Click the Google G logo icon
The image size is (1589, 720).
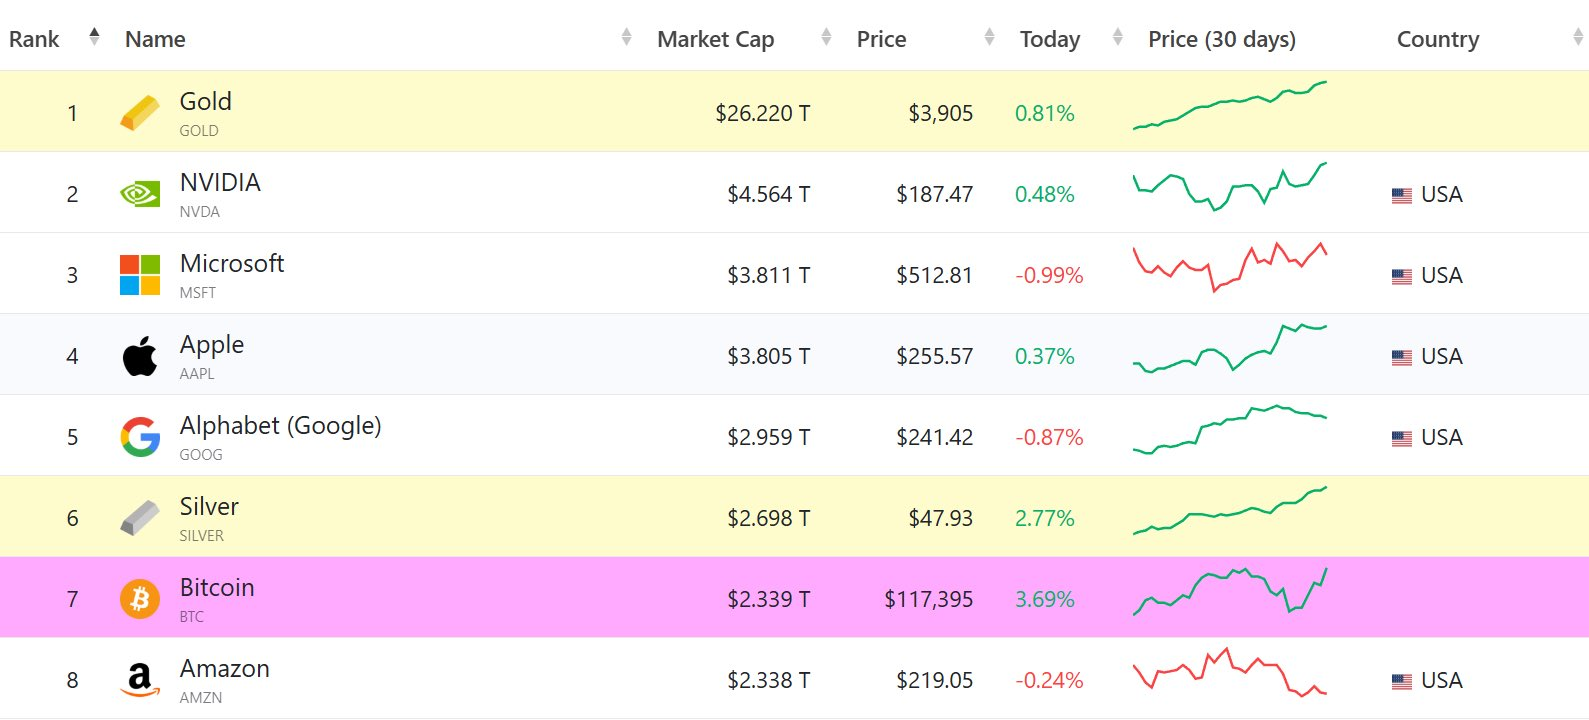click(x=140, y=437)
